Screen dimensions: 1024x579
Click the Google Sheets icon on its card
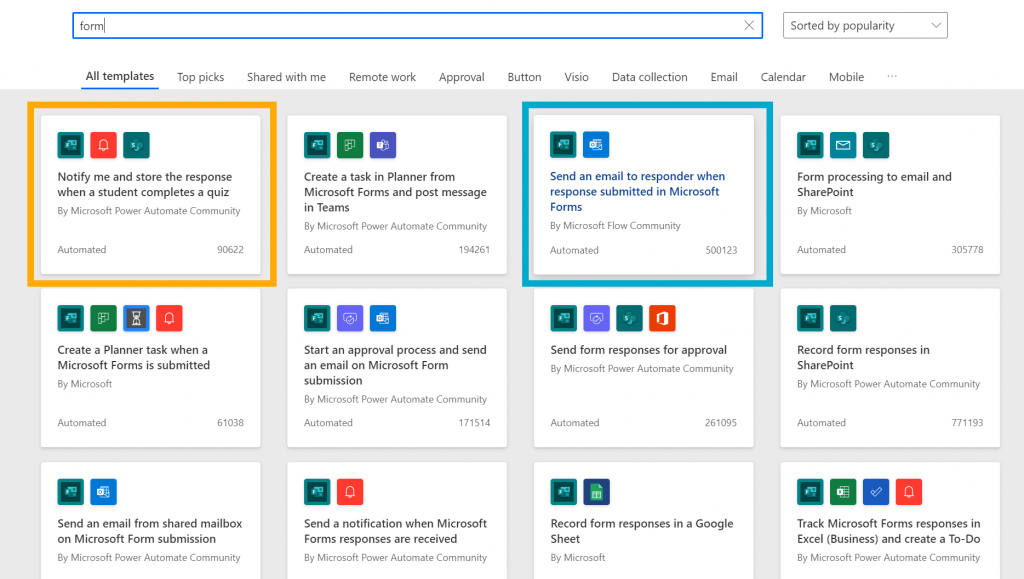click(596, 492)
